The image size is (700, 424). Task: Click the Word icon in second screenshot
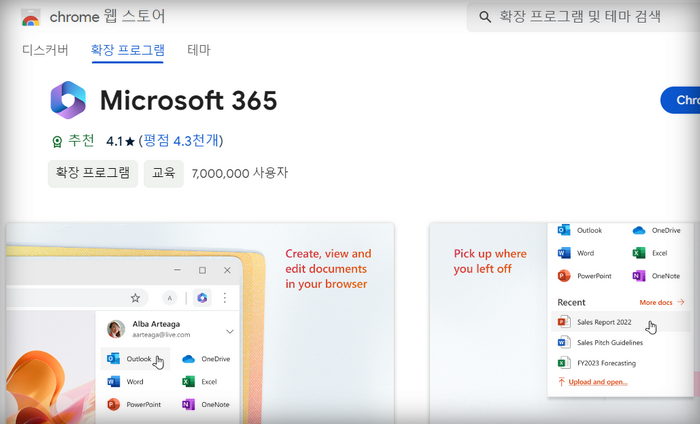(x=564, y=253)
